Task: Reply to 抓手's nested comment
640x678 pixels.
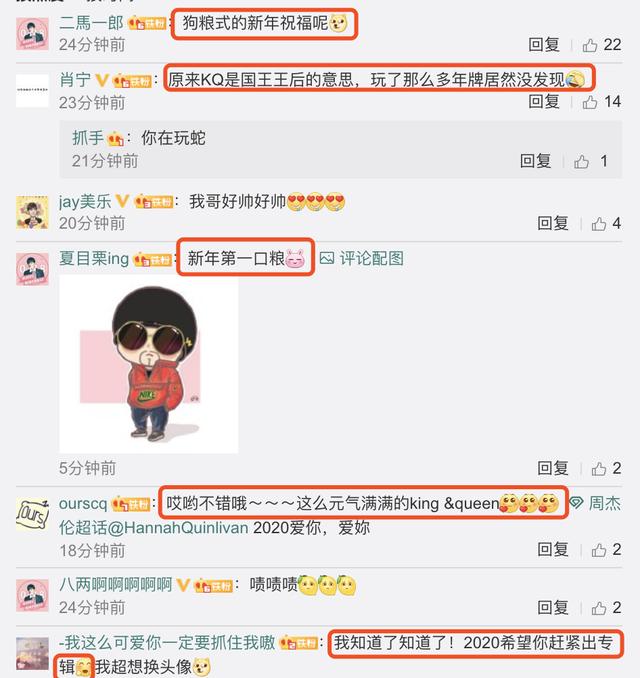Action: pyautogui.click(x=535, y=161)
